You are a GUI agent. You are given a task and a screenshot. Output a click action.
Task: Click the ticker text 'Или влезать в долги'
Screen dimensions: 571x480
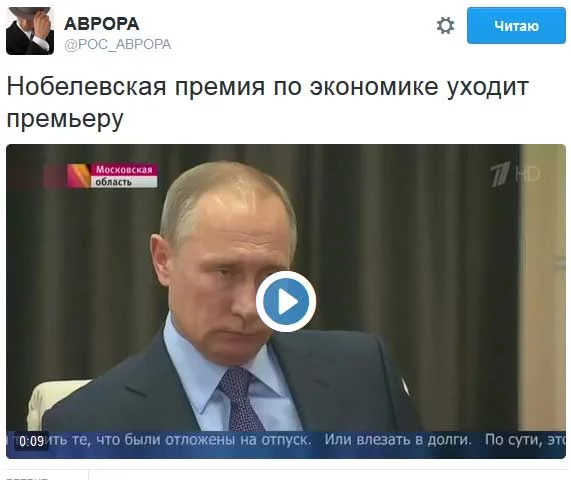(398, 440)
